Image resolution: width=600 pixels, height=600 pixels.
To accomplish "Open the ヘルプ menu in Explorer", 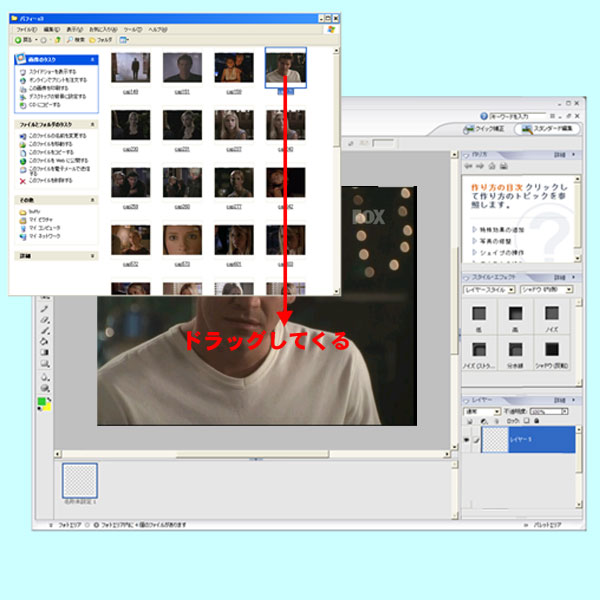I will pos(158,29).
